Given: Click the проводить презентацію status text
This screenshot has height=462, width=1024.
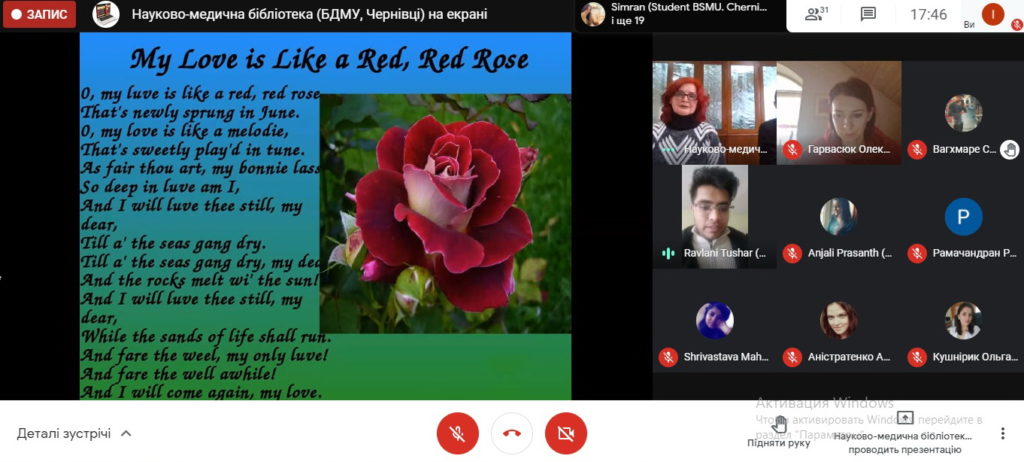Looking at the screenshot, I should coord(904,450).
